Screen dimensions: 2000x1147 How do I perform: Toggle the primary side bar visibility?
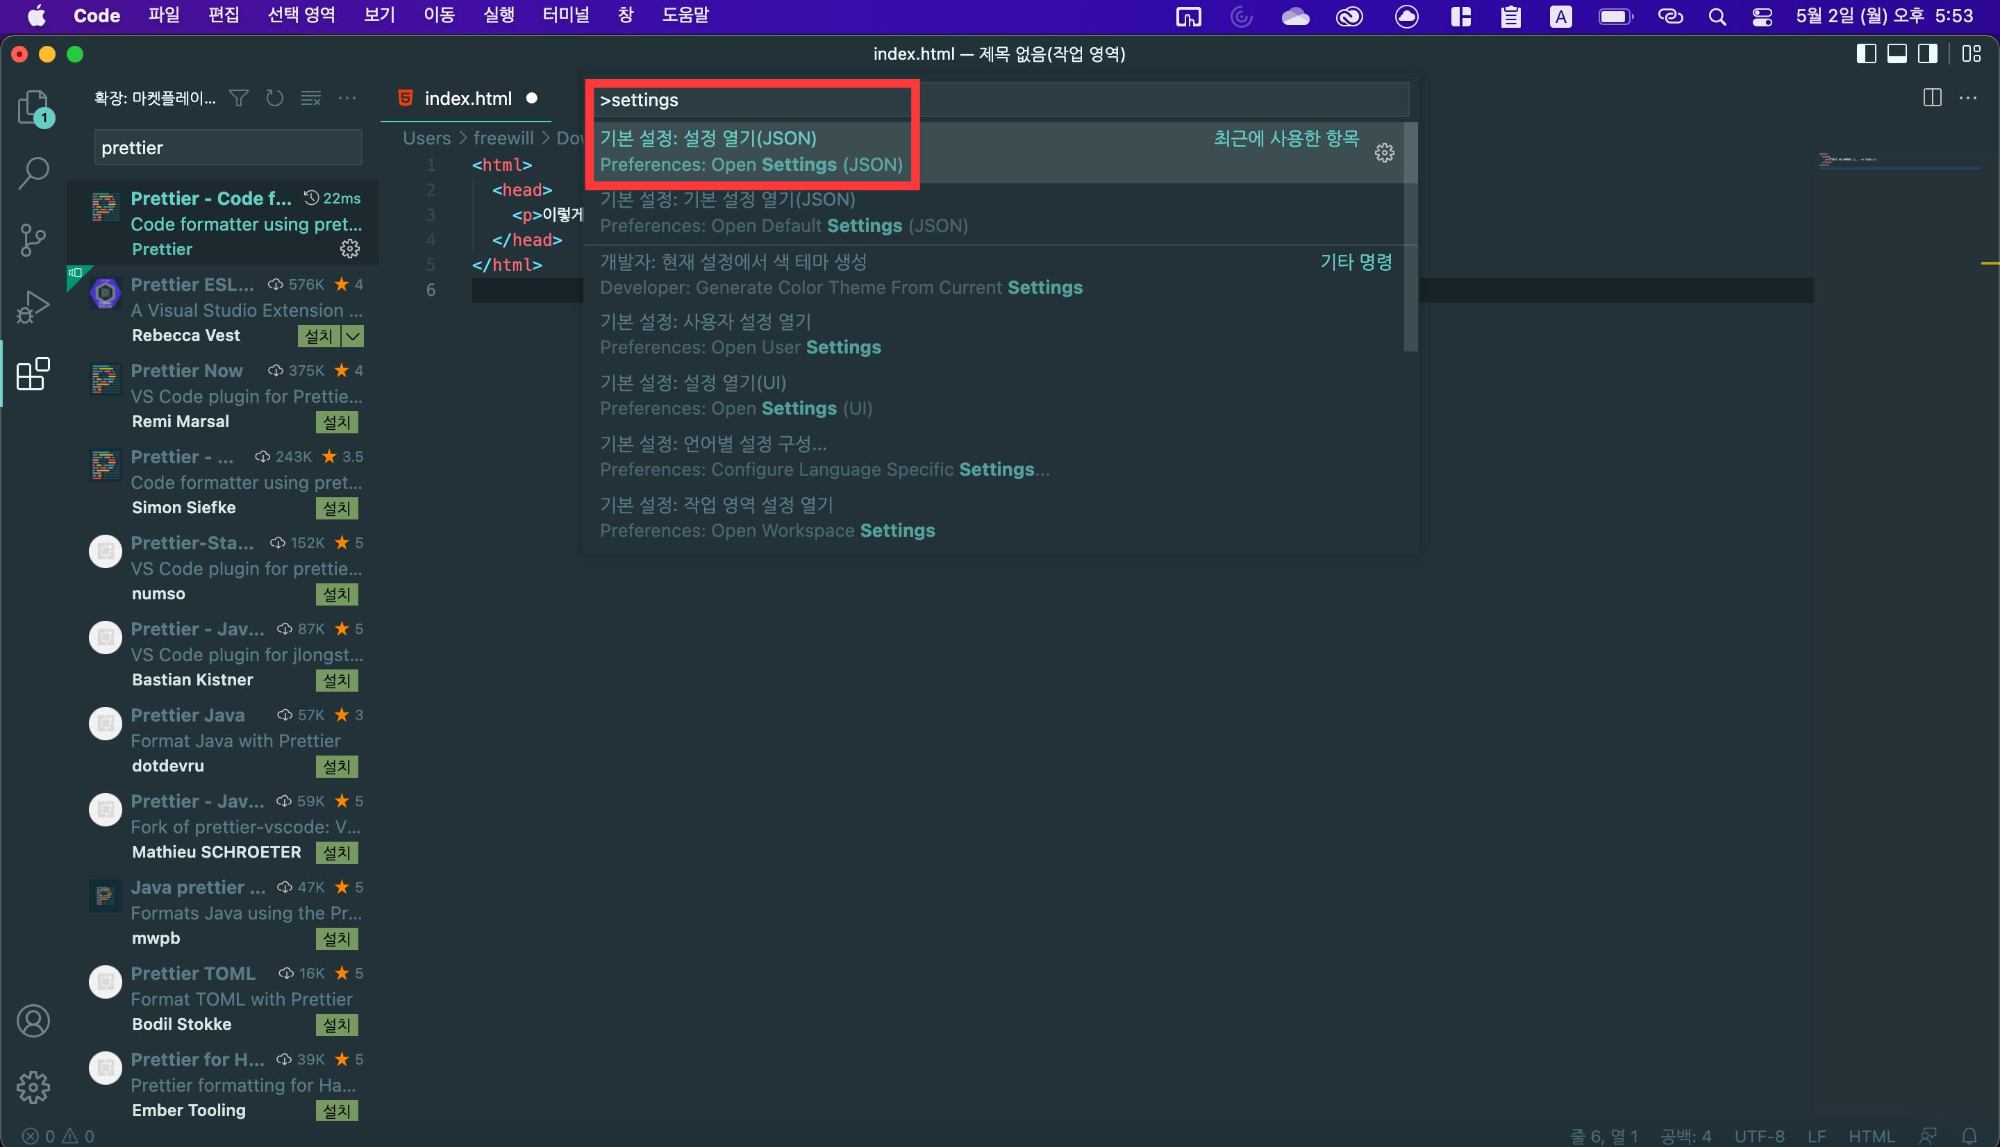[x=1866, y=54]
